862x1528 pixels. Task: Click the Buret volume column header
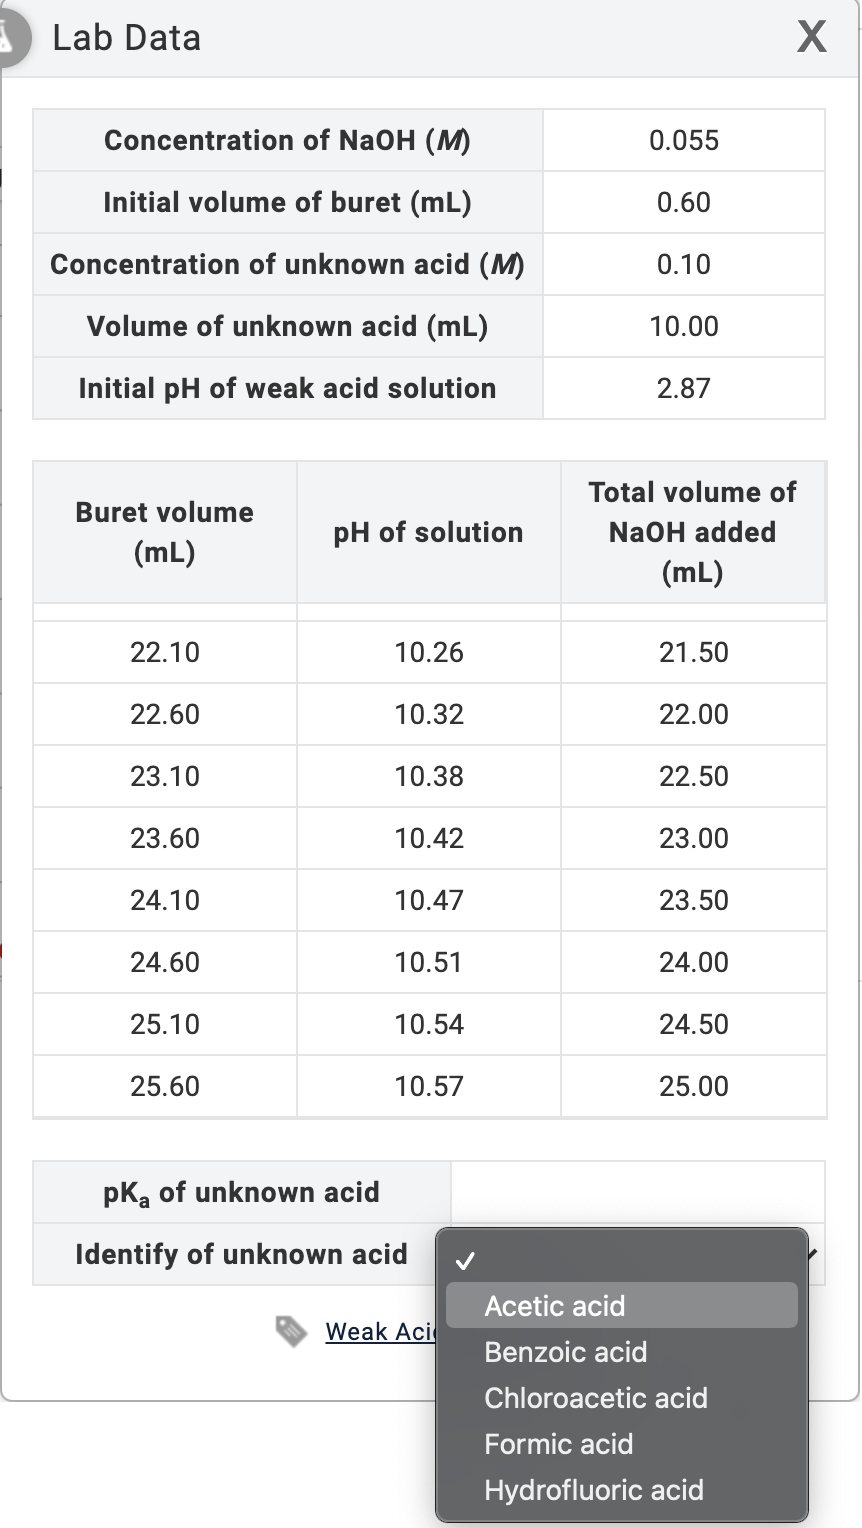tap(164, 532)
